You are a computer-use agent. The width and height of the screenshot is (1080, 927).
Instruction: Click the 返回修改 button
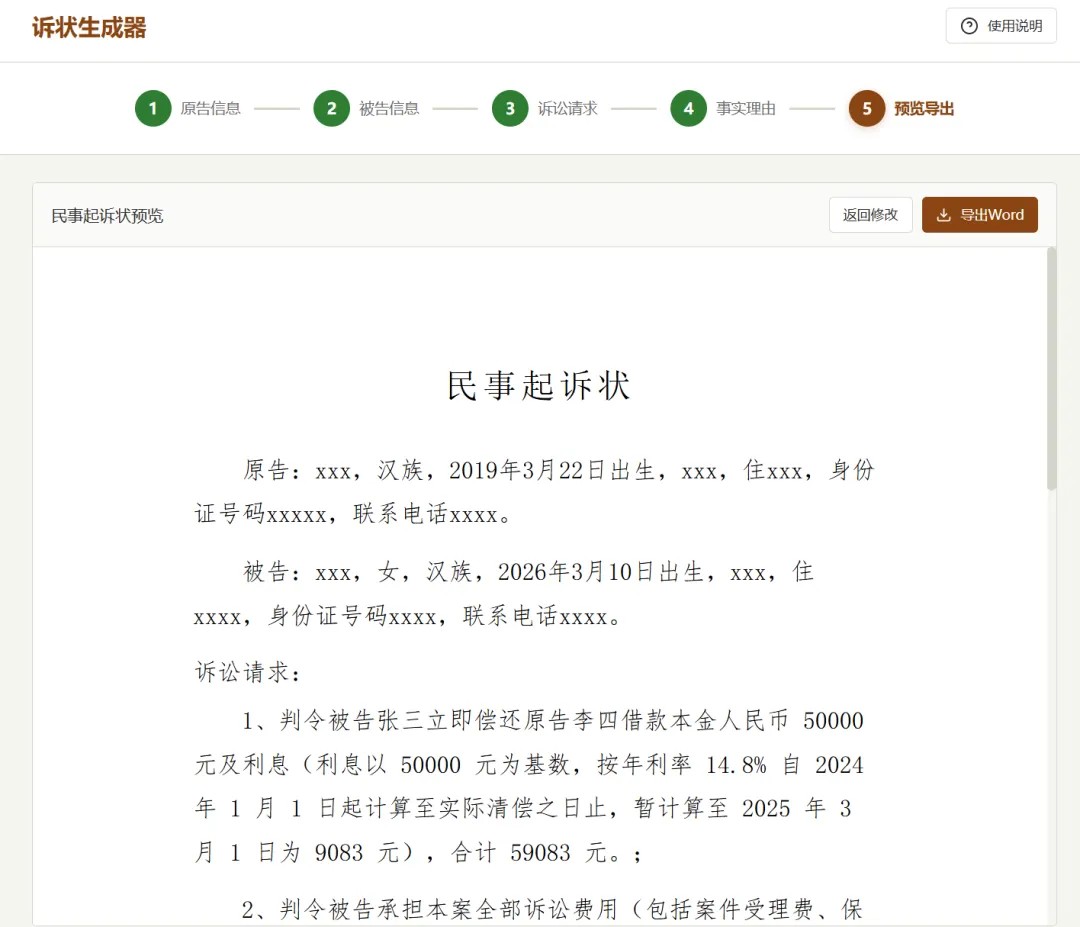click(x=871, y=215)
